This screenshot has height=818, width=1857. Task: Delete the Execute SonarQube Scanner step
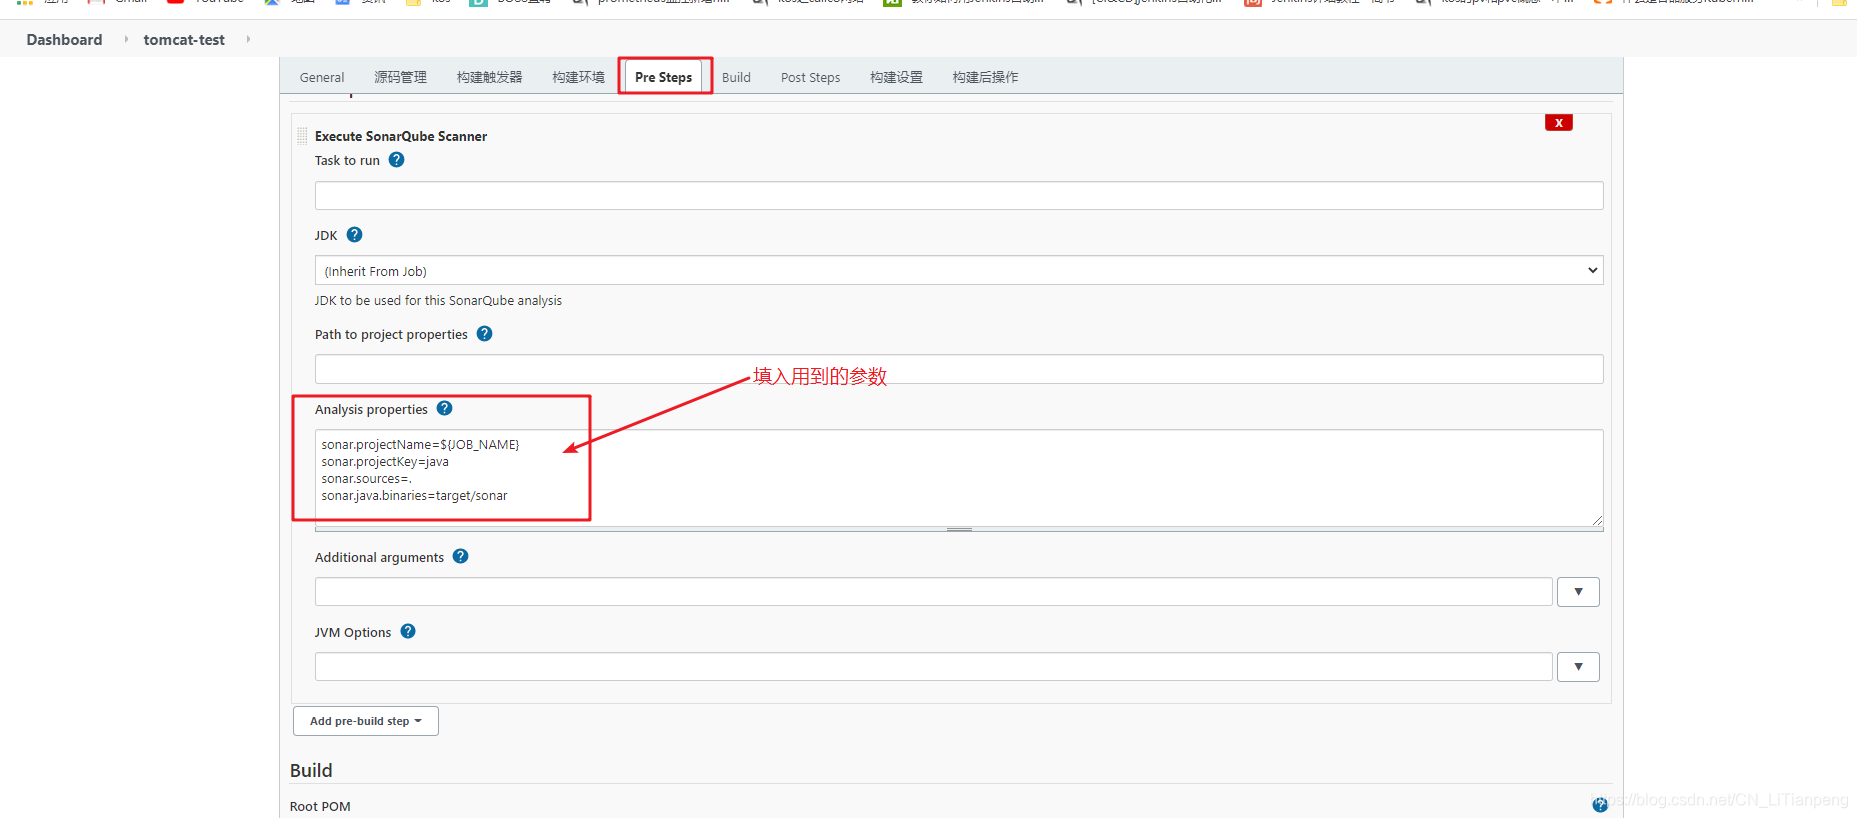pos(1558,123)
